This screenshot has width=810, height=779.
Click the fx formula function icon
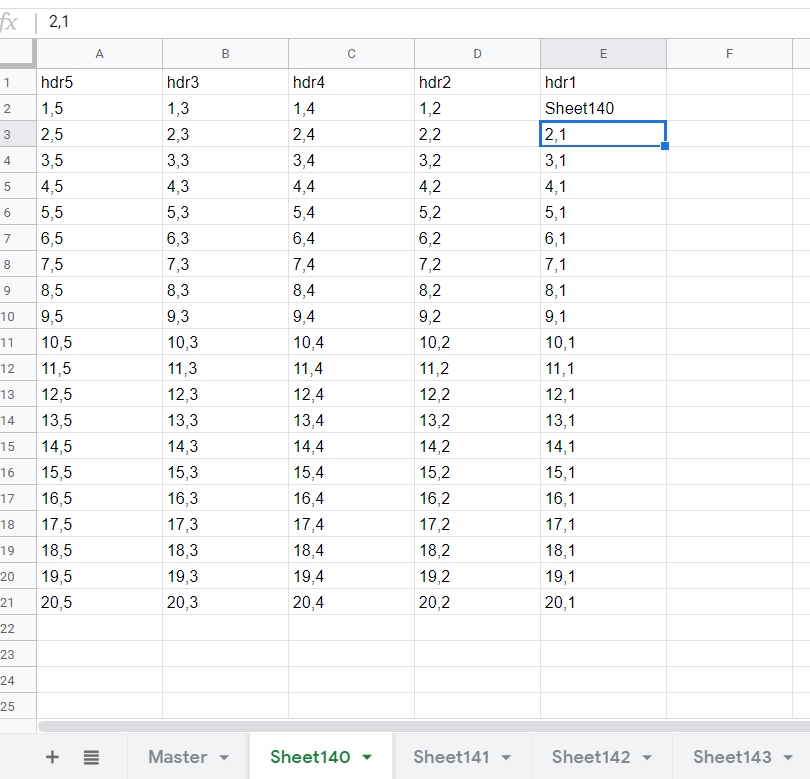[10, 22]
